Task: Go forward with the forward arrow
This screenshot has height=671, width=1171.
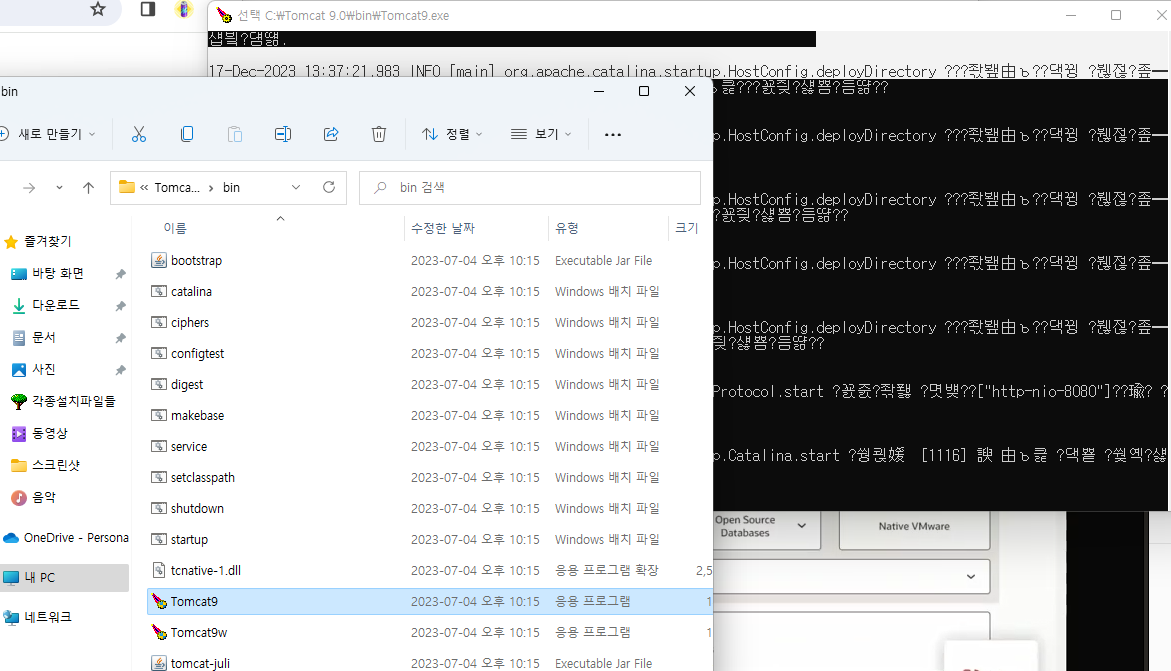Action: [29, 188]
